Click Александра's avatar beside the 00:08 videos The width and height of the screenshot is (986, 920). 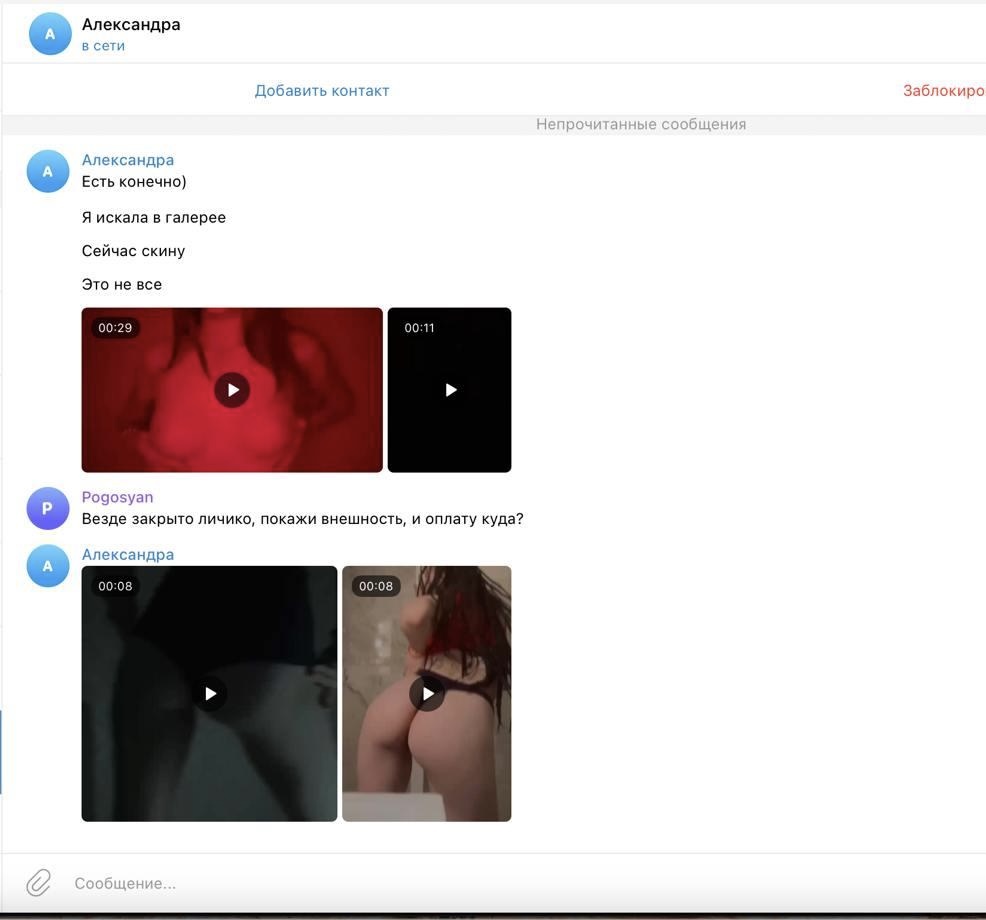[x=48, y=566]
